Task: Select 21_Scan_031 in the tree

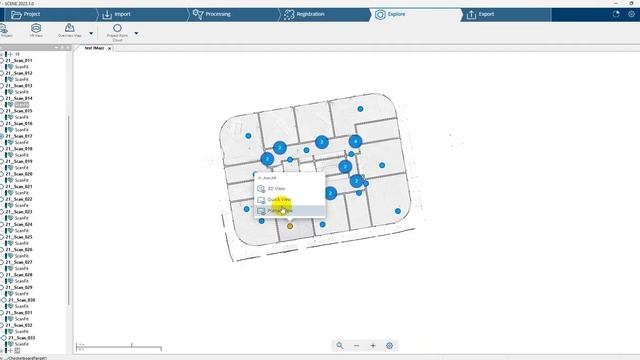Action: [19, 313]
